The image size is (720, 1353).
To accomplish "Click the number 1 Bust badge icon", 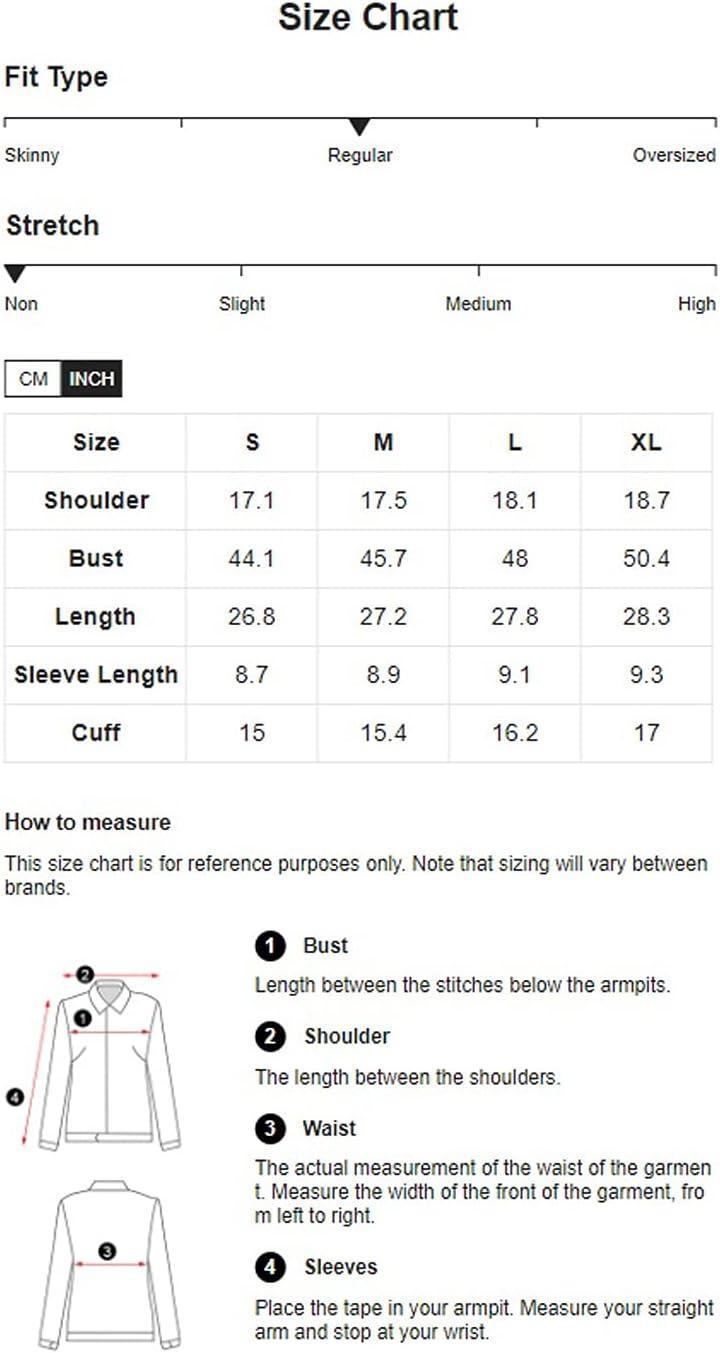I will 269,945.
